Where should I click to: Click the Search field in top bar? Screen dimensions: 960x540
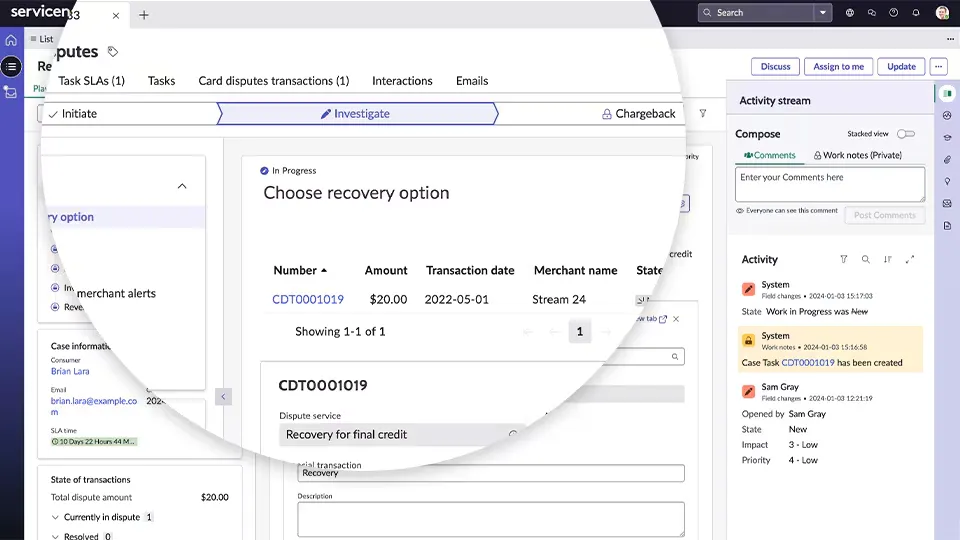757,12
